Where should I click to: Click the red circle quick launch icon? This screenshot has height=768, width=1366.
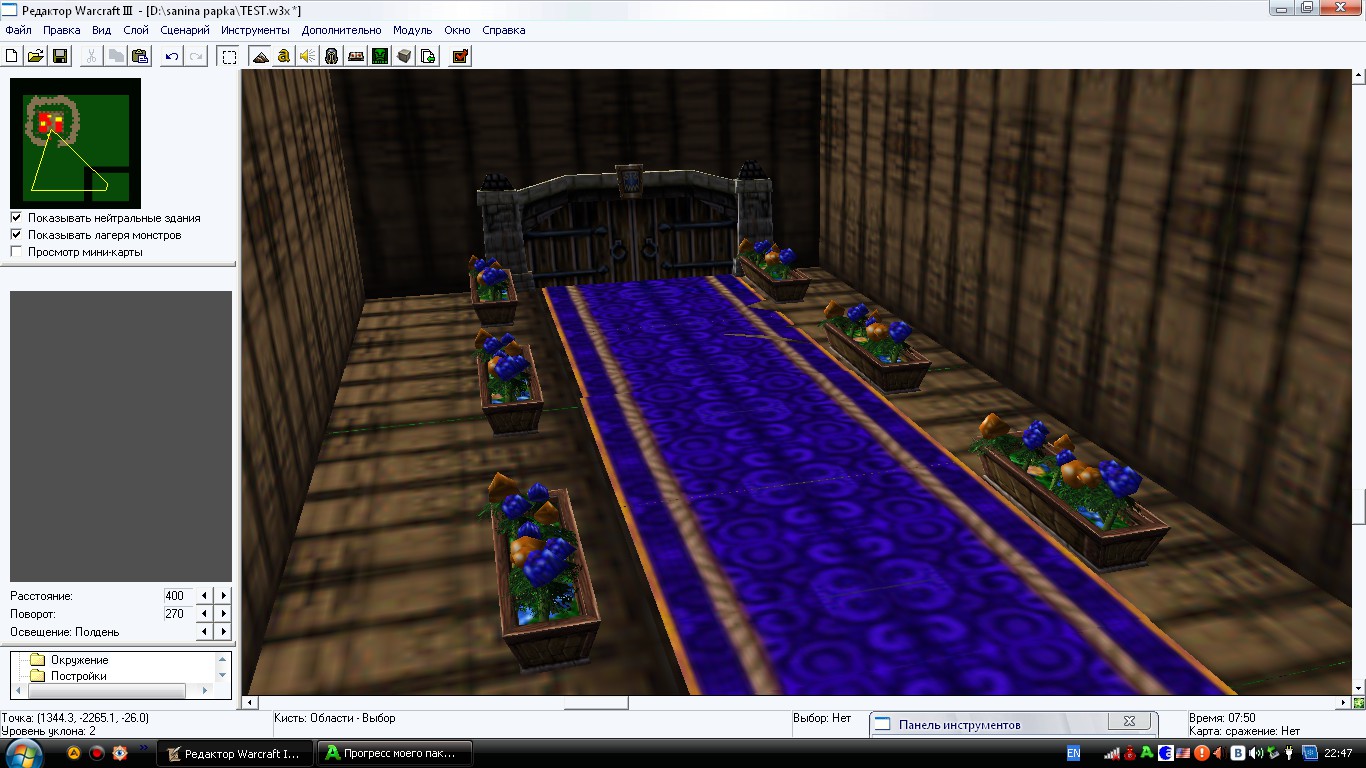[96, 753]
